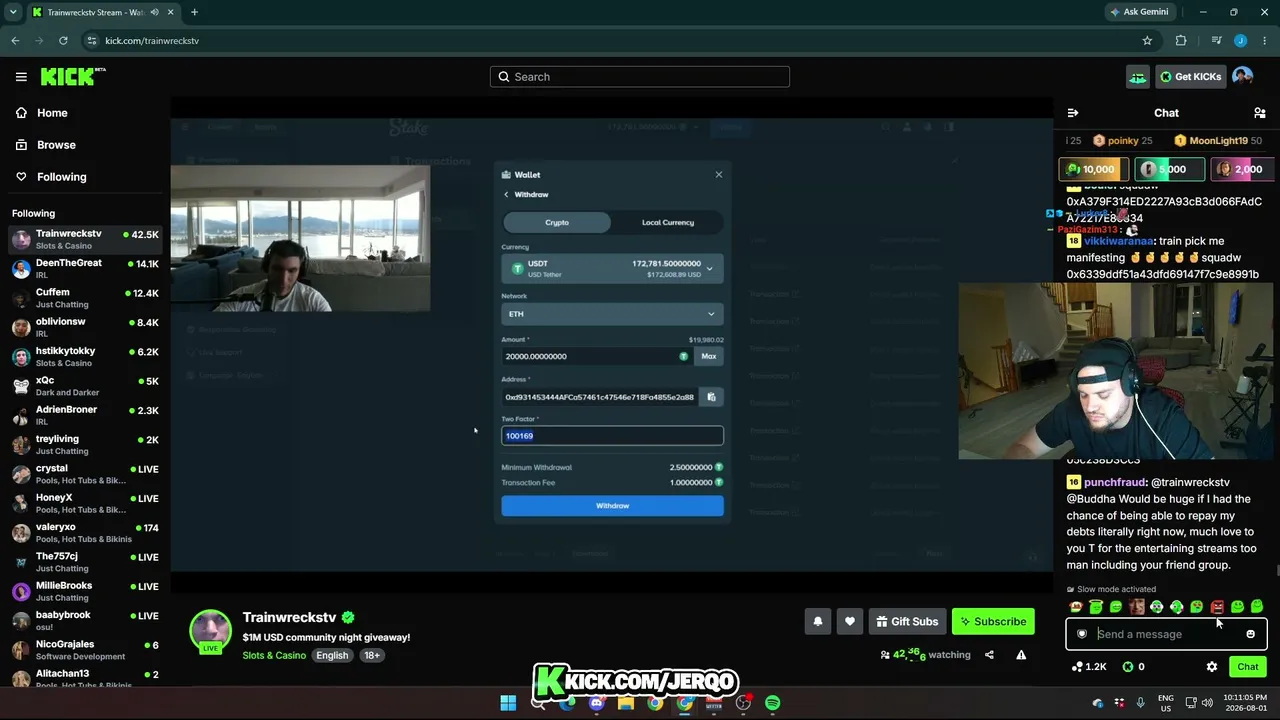Open the 1.2K channel points balance
Image resolution: width=1280 pixels, height=720 pixels.
(x=1089, y=667)
